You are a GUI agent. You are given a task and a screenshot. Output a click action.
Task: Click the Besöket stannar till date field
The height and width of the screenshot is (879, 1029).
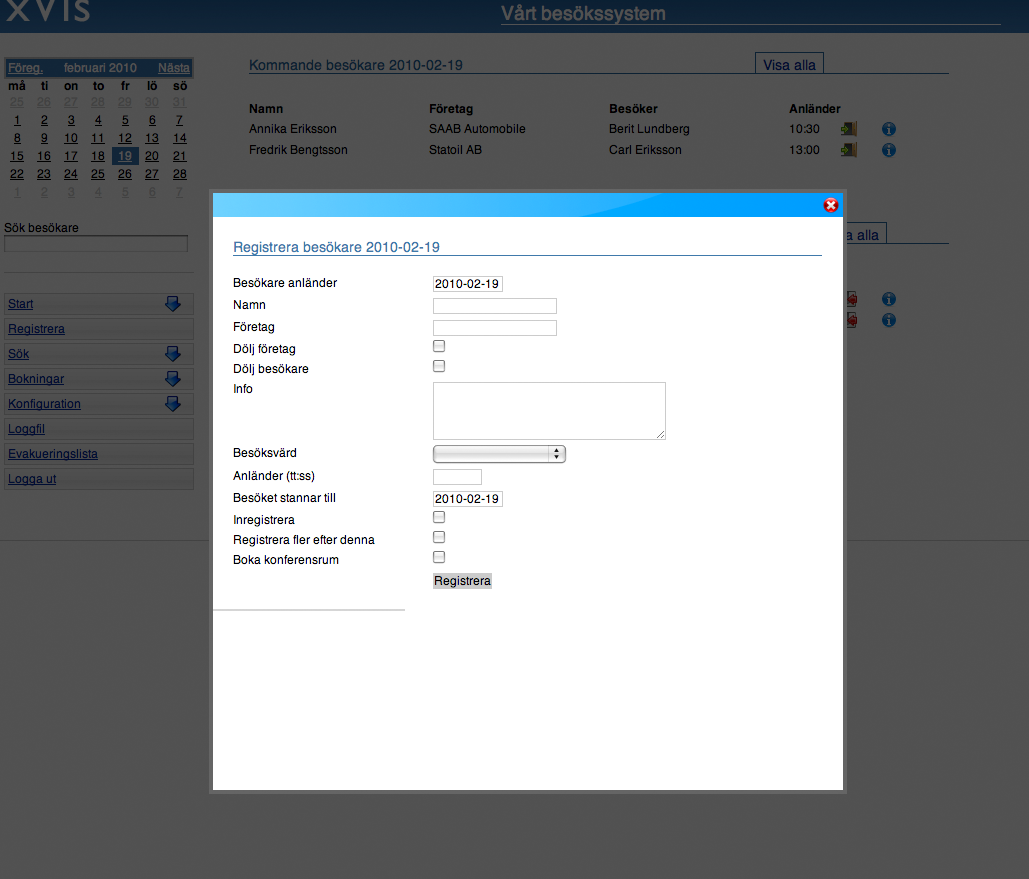(468, 499)
